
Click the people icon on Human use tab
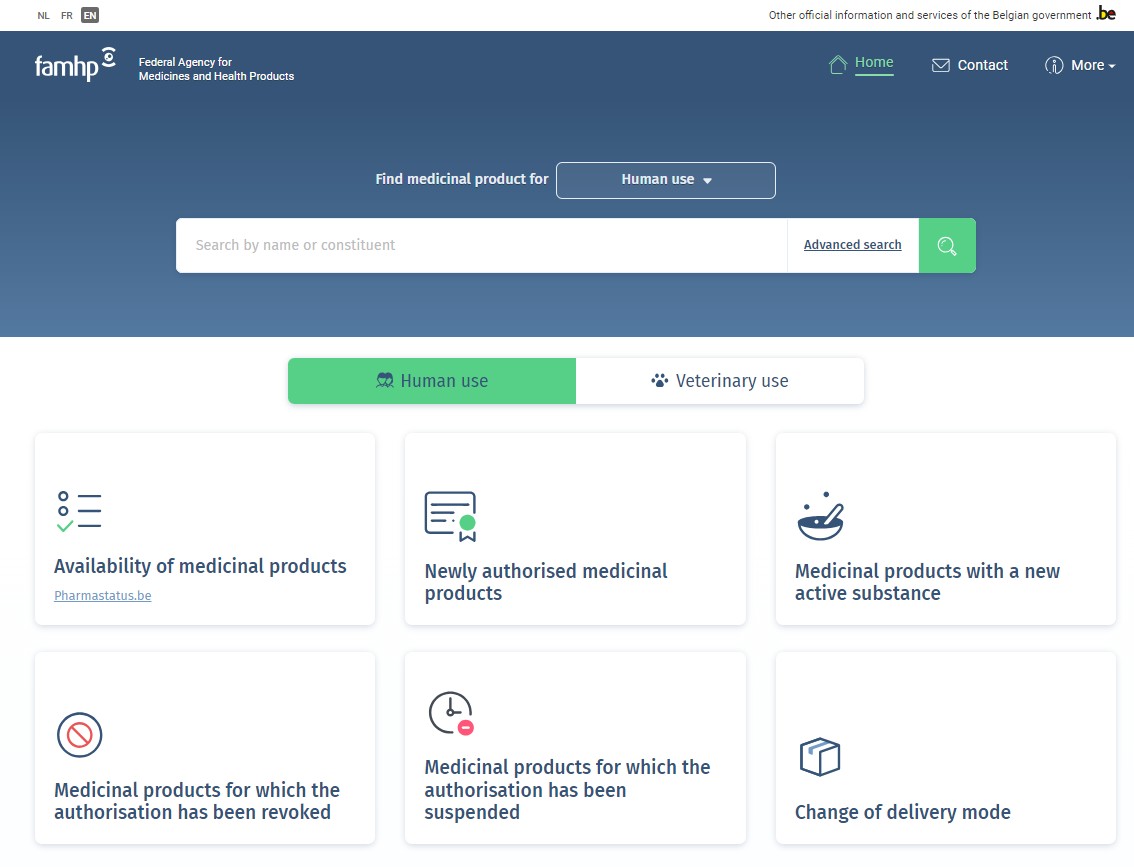pos(385,380)
